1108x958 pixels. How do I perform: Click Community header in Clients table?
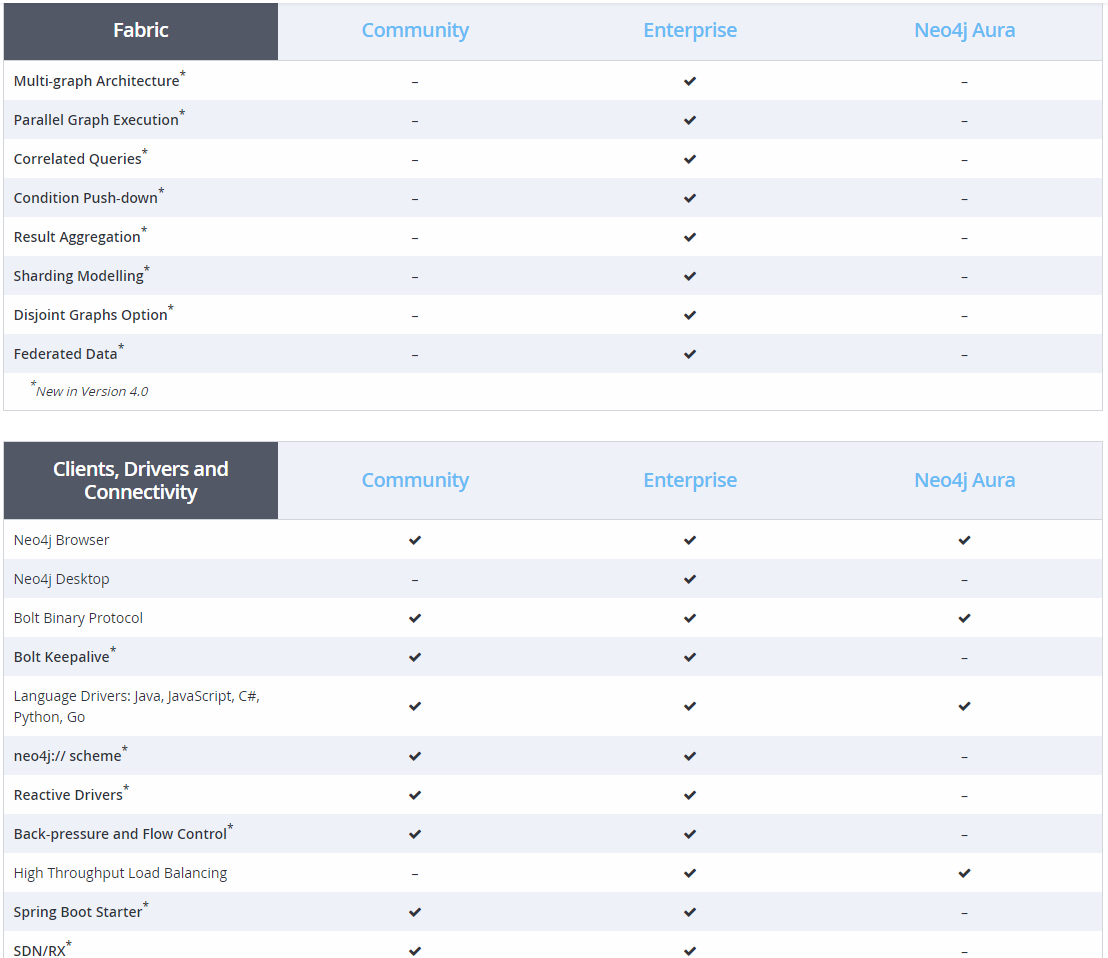pos(415,480)
